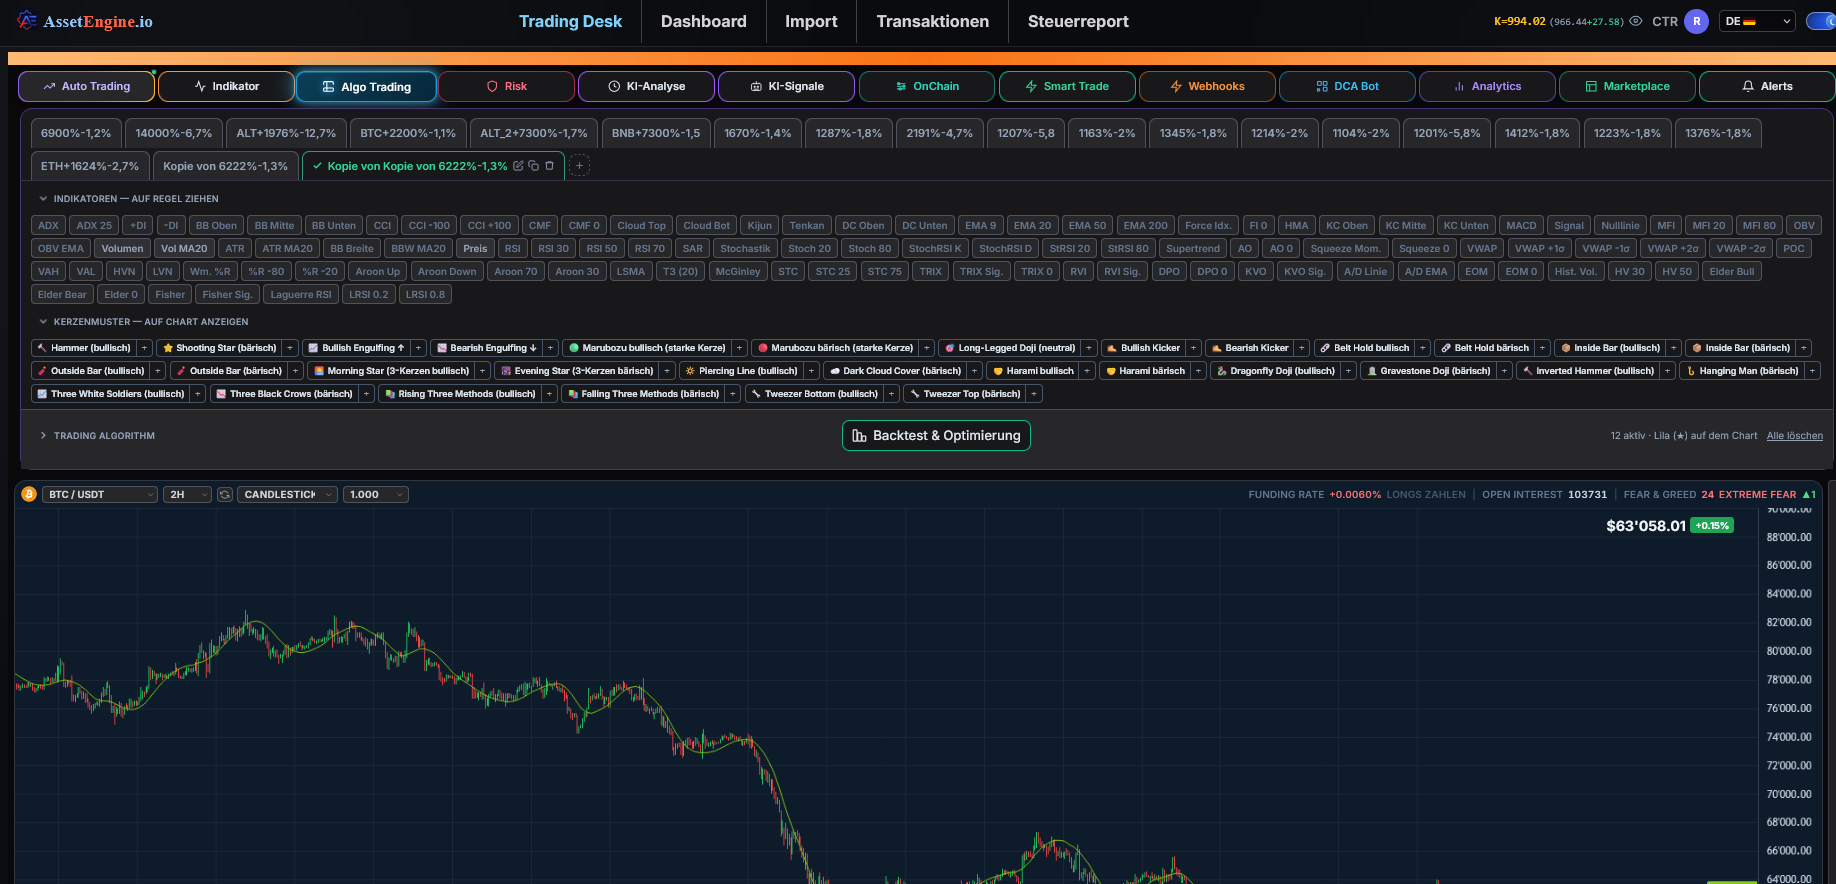The image size is (1836, 884).
Task: Open the OnChain section
Action: (926, 86)
